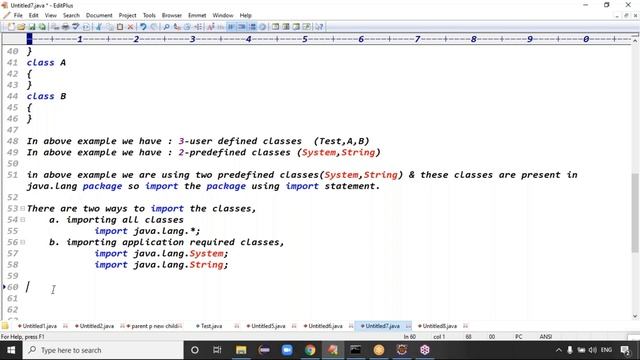Click the 'Type here to search' taskbar box
Screen dimensions: 640x360
[103, 350]
